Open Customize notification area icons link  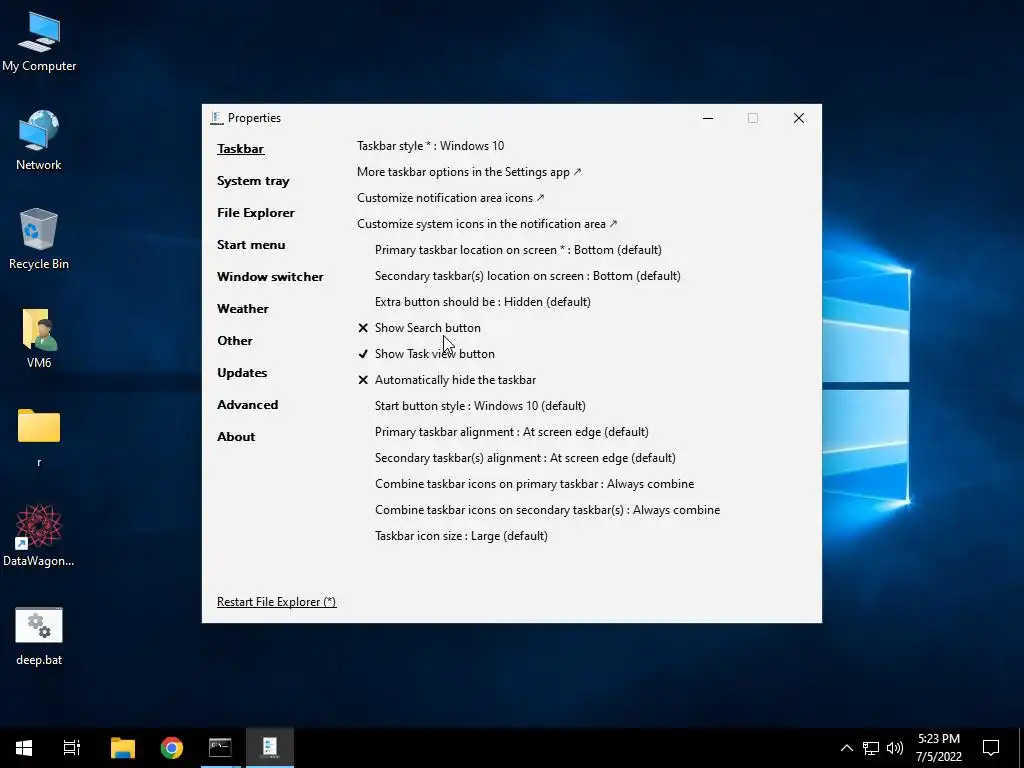(451, 198)
